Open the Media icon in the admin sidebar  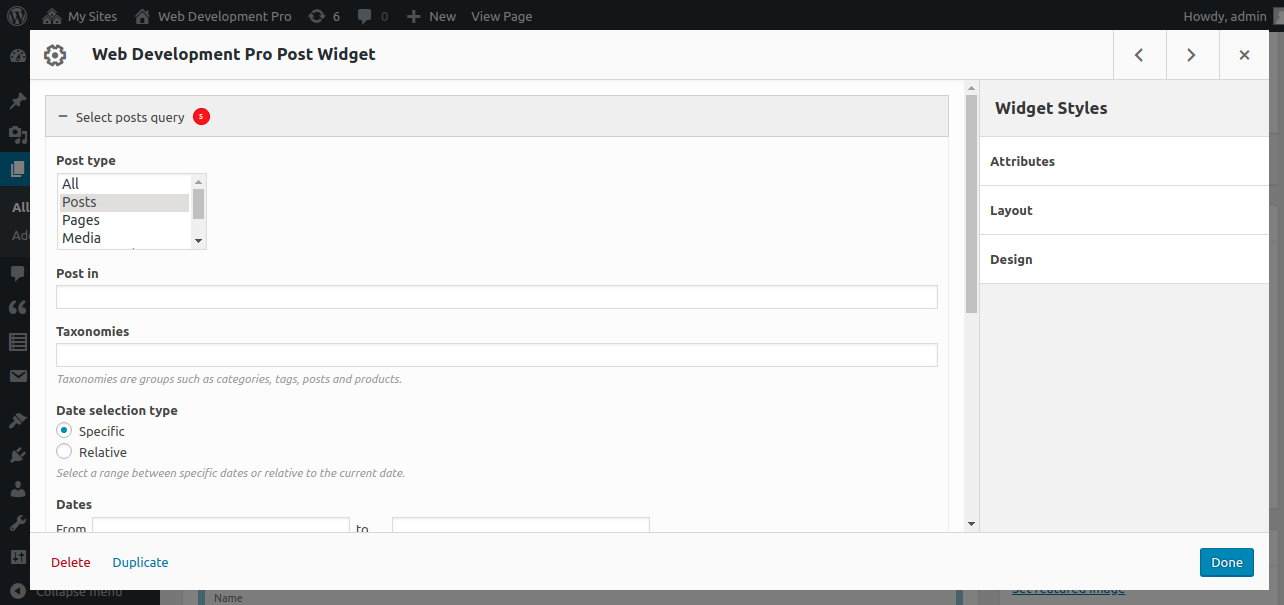coord(17,135)
